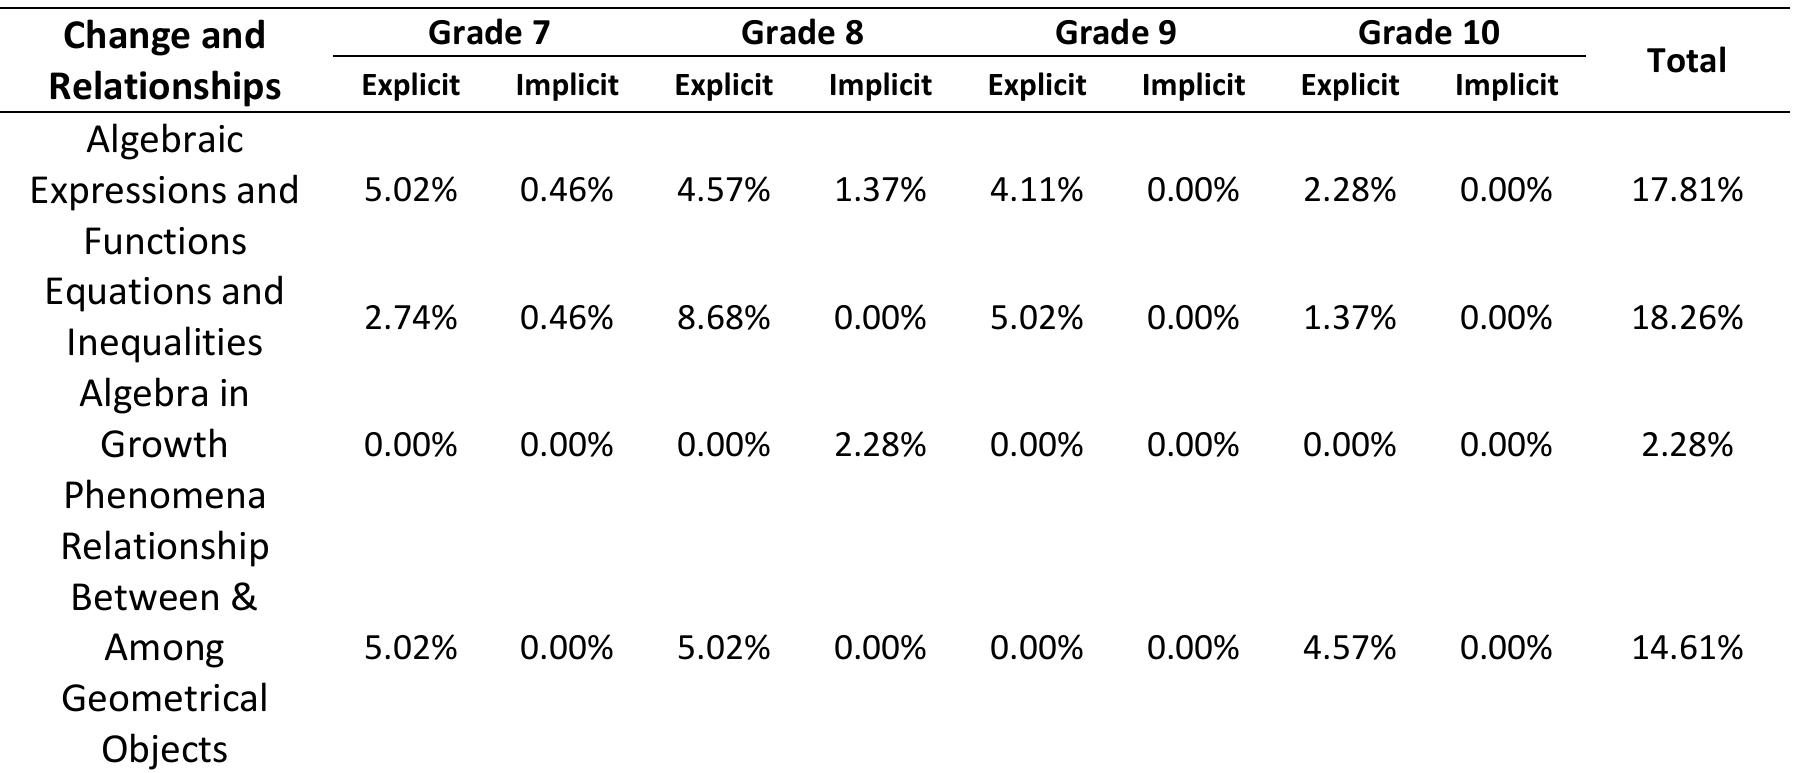The image size is (1793, 773).
Task: Select the Change and Relationships header cell
Action: click(165, 60)
